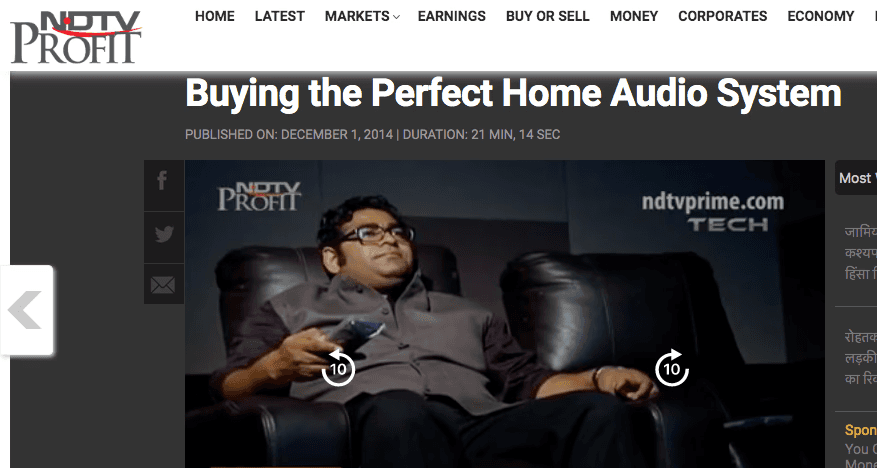Click the Most Viewed sidebar tab
Screen dimensions: 877x468
pos(856,178)
